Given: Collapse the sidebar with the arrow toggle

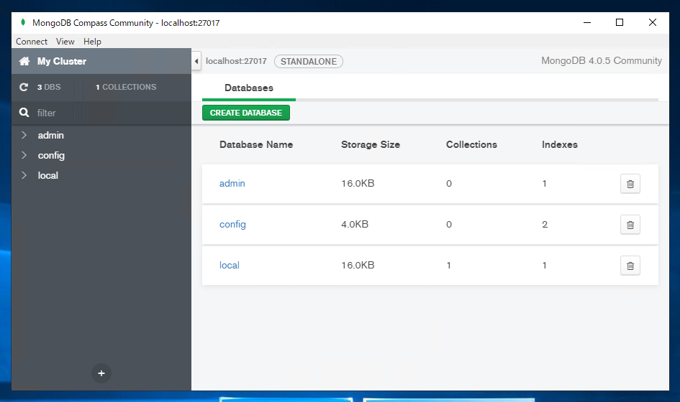Looking at the screenshot, I should pyautogui.click(x=196, y=61).
